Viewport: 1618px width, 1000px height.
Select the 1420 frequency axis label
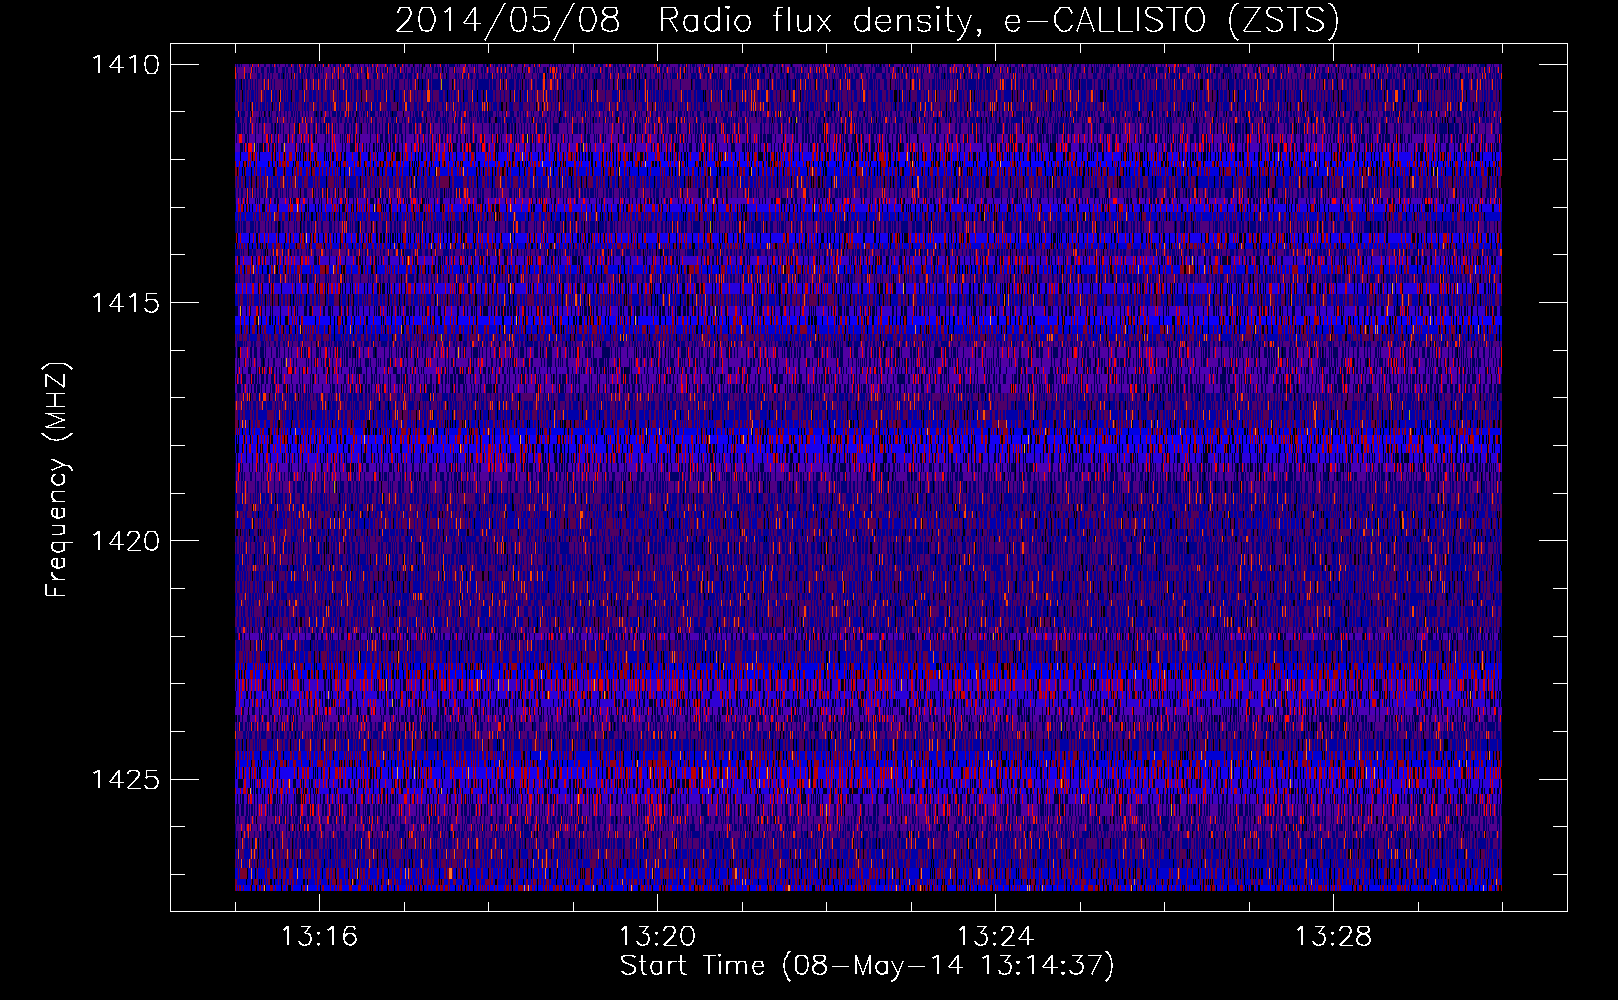[125, 541]
